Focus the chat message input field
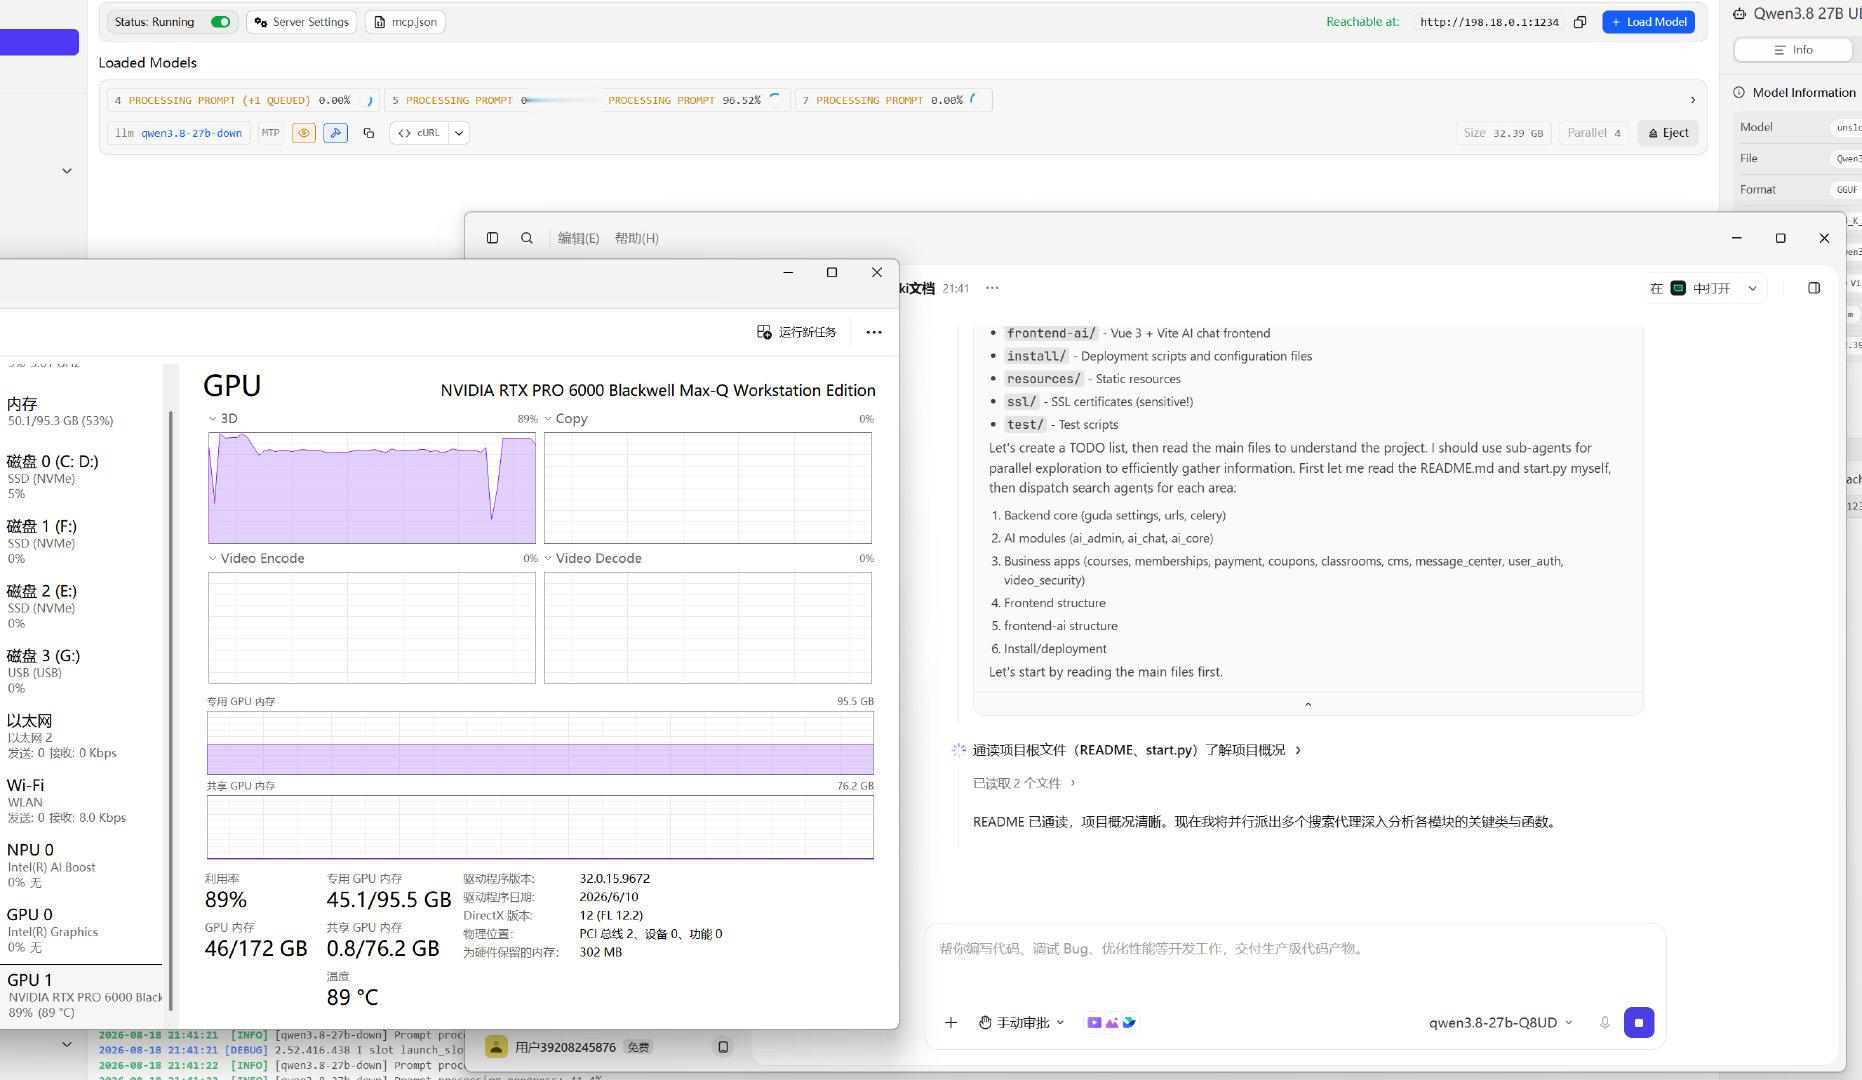Image resolution: width=1862 pixels, height=1080 pixels. [1294, 948]
